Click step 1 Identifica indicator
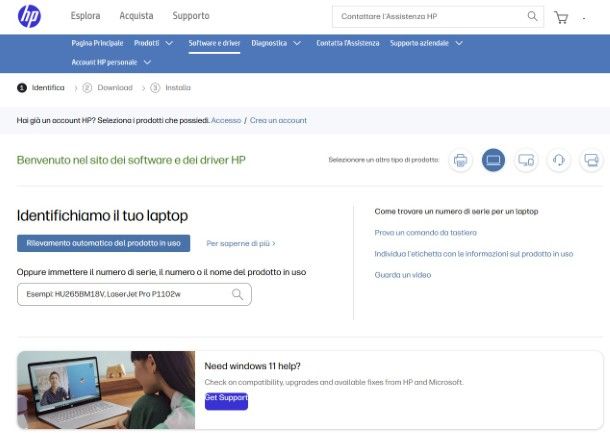Image resolution: width=610 pixels, height=433 pixels. coord(41,88)
